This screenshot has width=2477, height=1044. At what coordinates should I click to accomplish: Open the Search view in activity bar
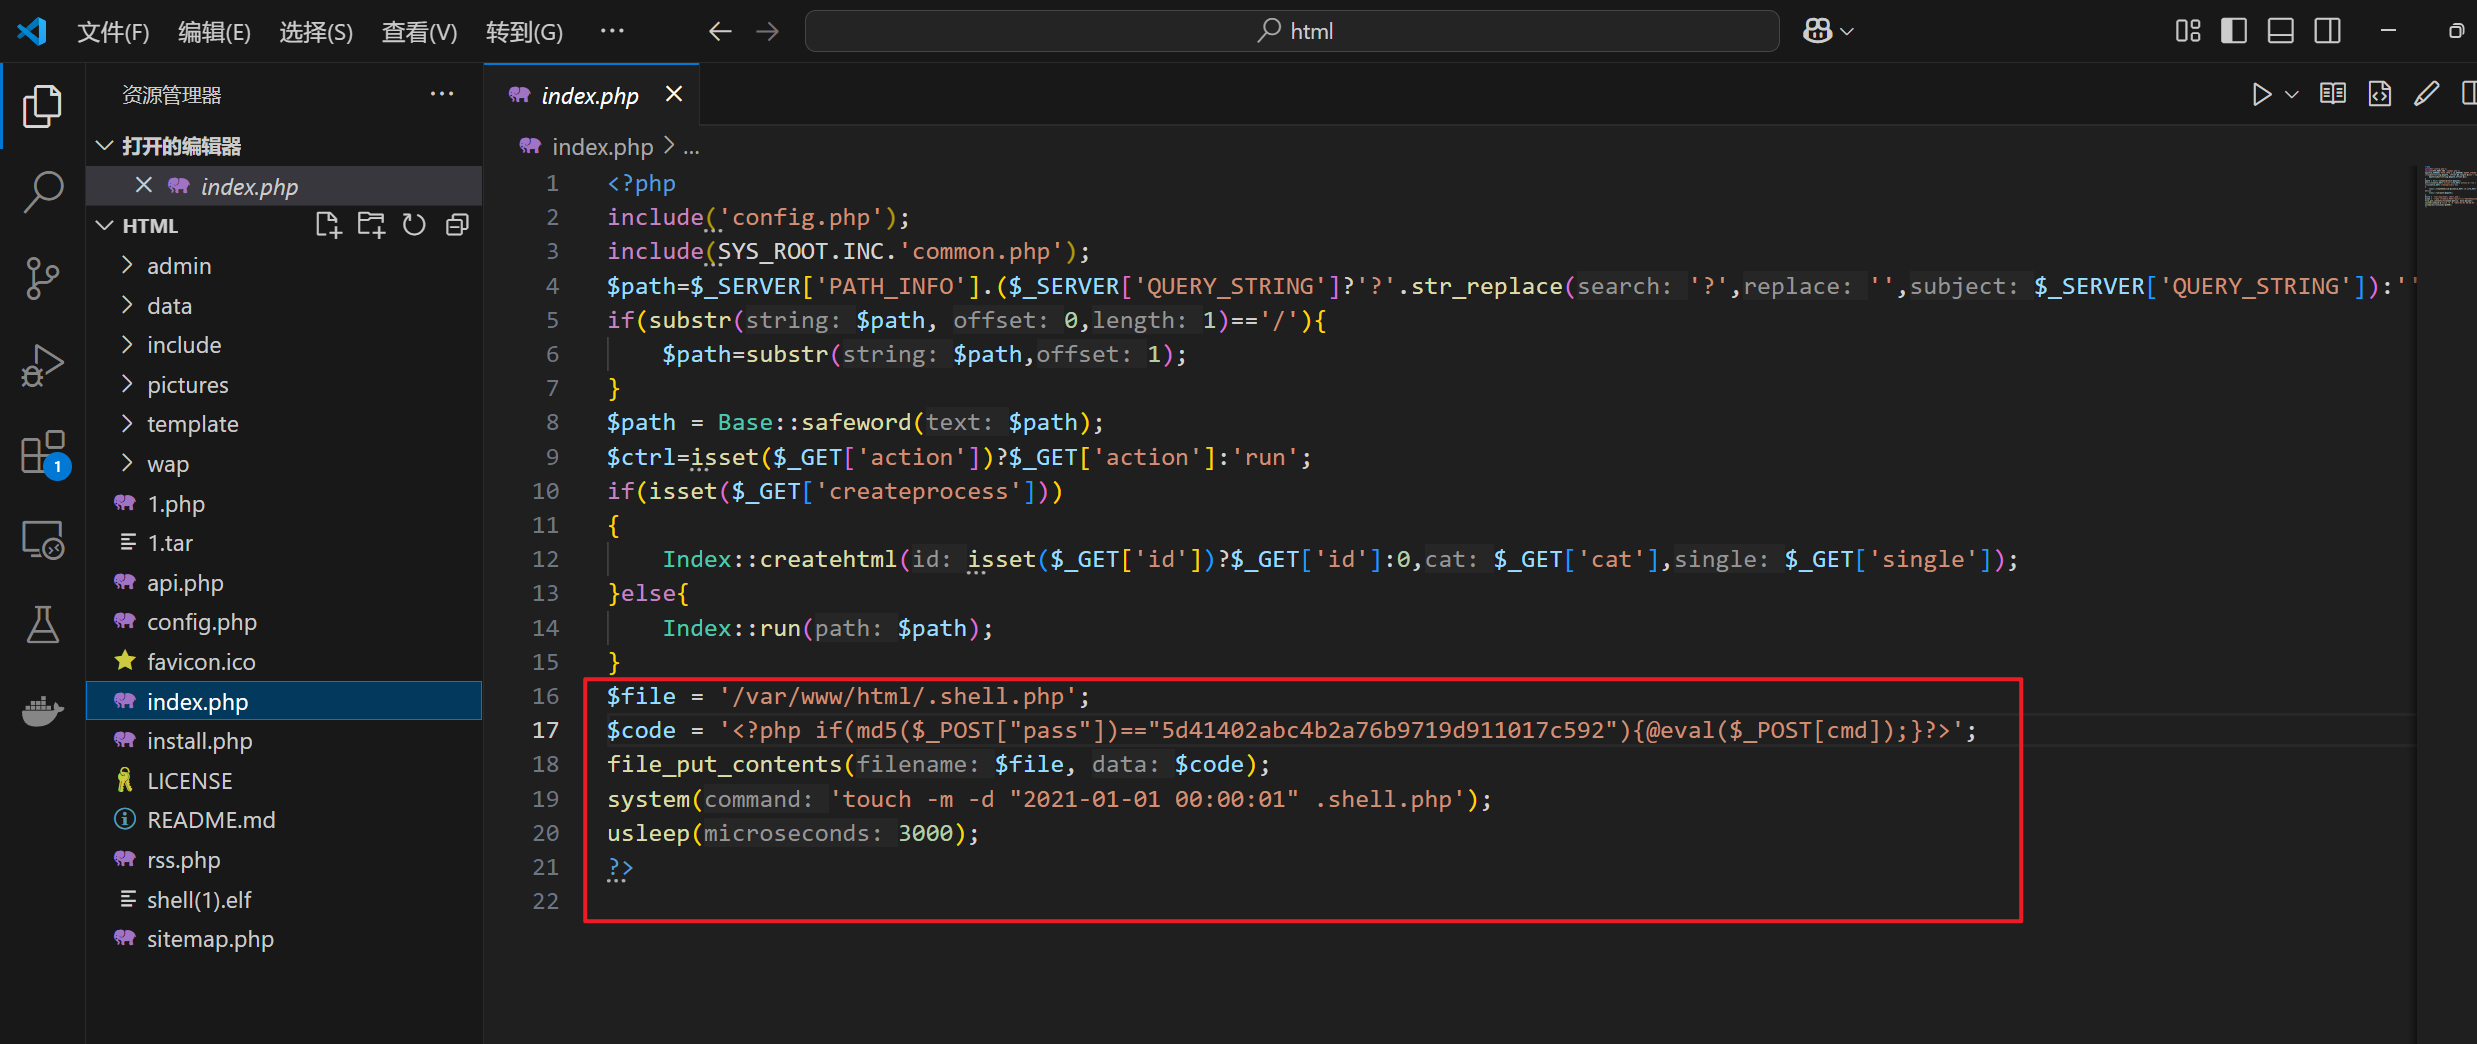(42, 190)
